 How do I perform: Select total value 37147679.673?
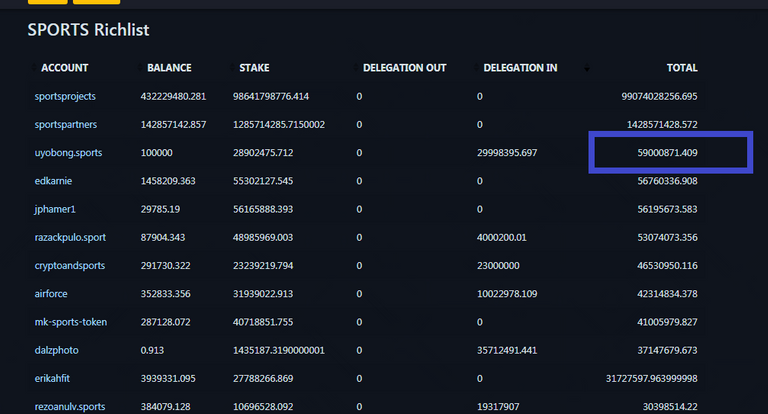(x=667, y=350)
